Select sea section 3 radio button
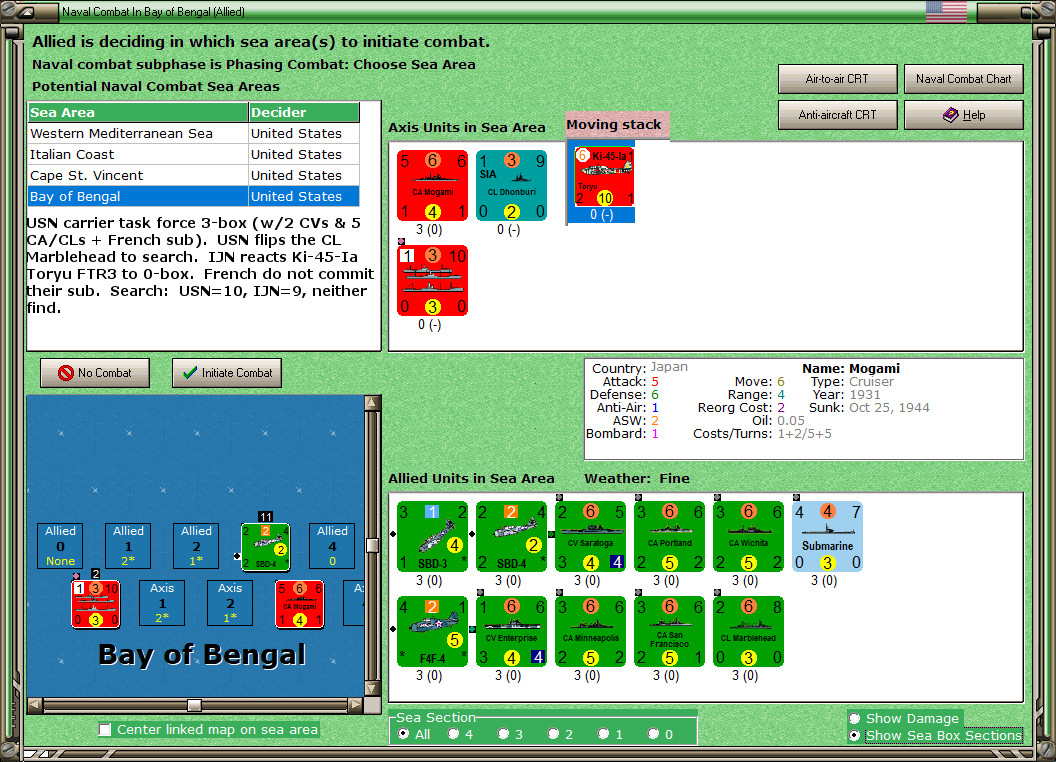Viewport: 1056px width, 762px height. coord(503,734)
